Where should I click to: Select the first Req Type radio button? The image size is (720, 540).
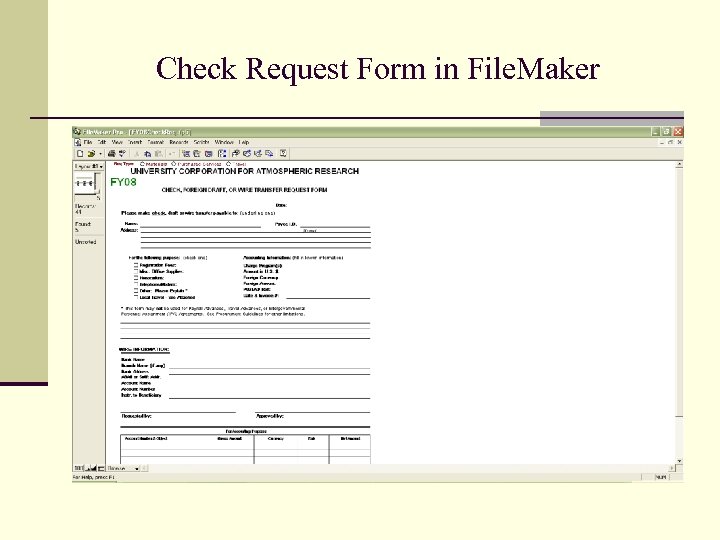coord(142,164)
